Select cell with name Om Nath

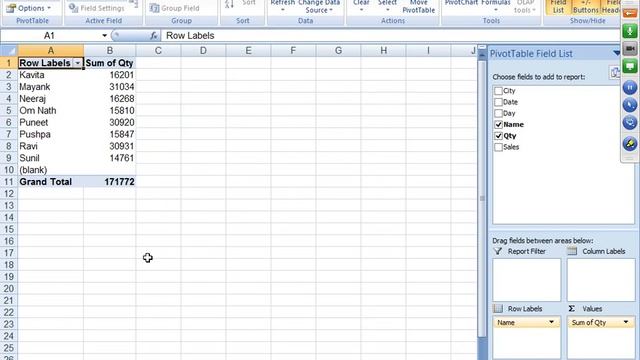pos(51,111)
